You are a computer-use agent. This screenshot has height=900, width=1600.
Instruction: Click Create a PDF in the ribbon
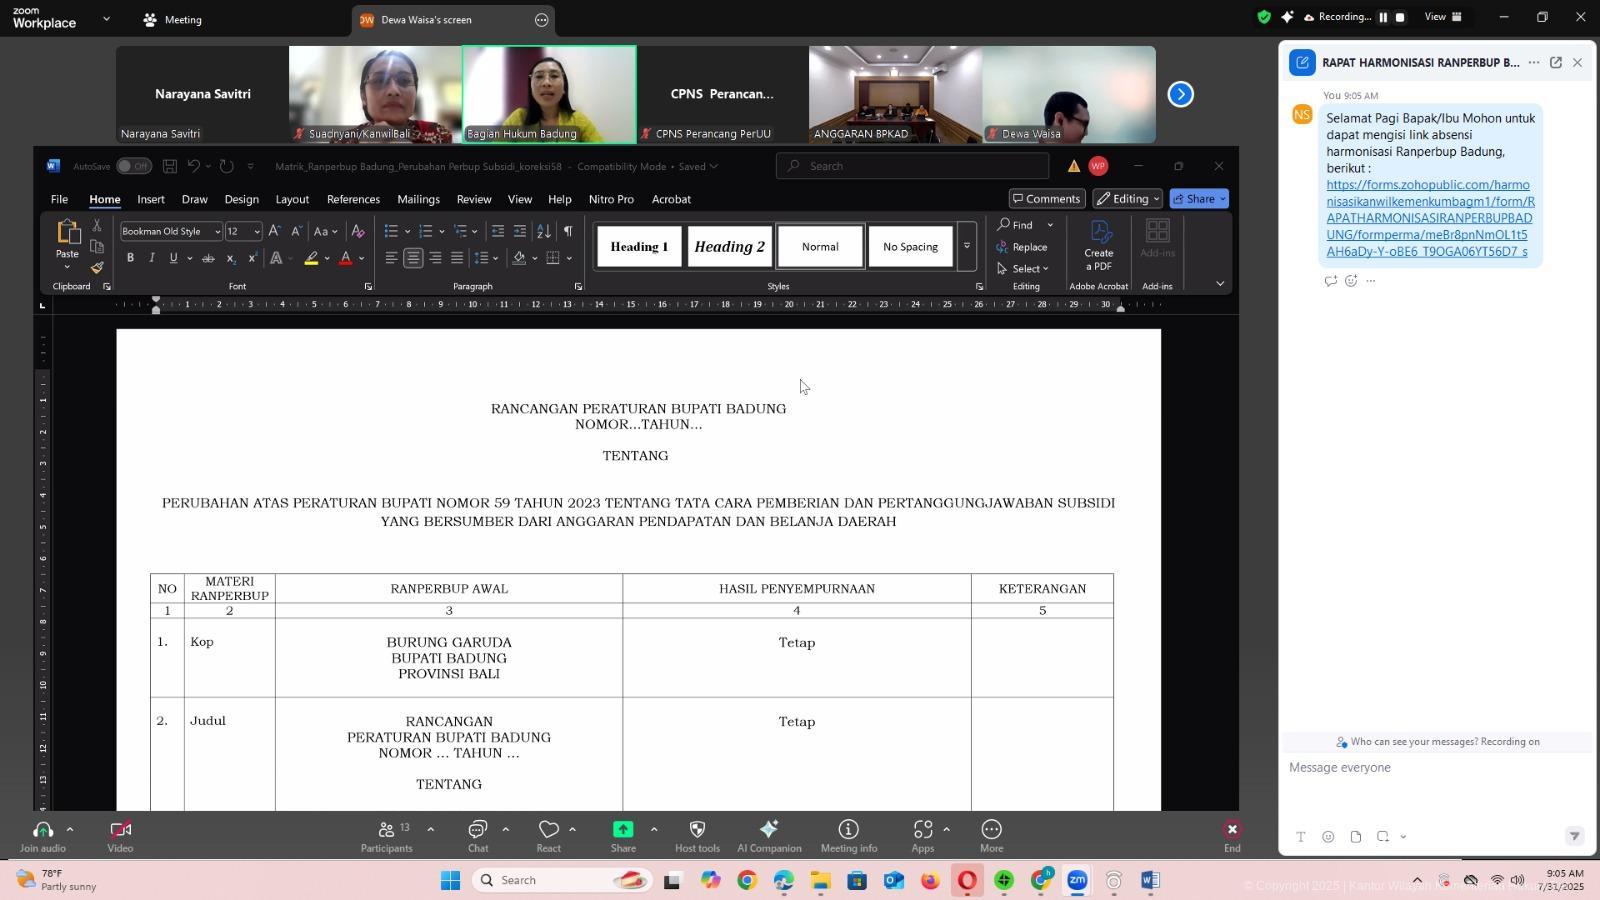pyautogui.click(x=1098, y=245)
